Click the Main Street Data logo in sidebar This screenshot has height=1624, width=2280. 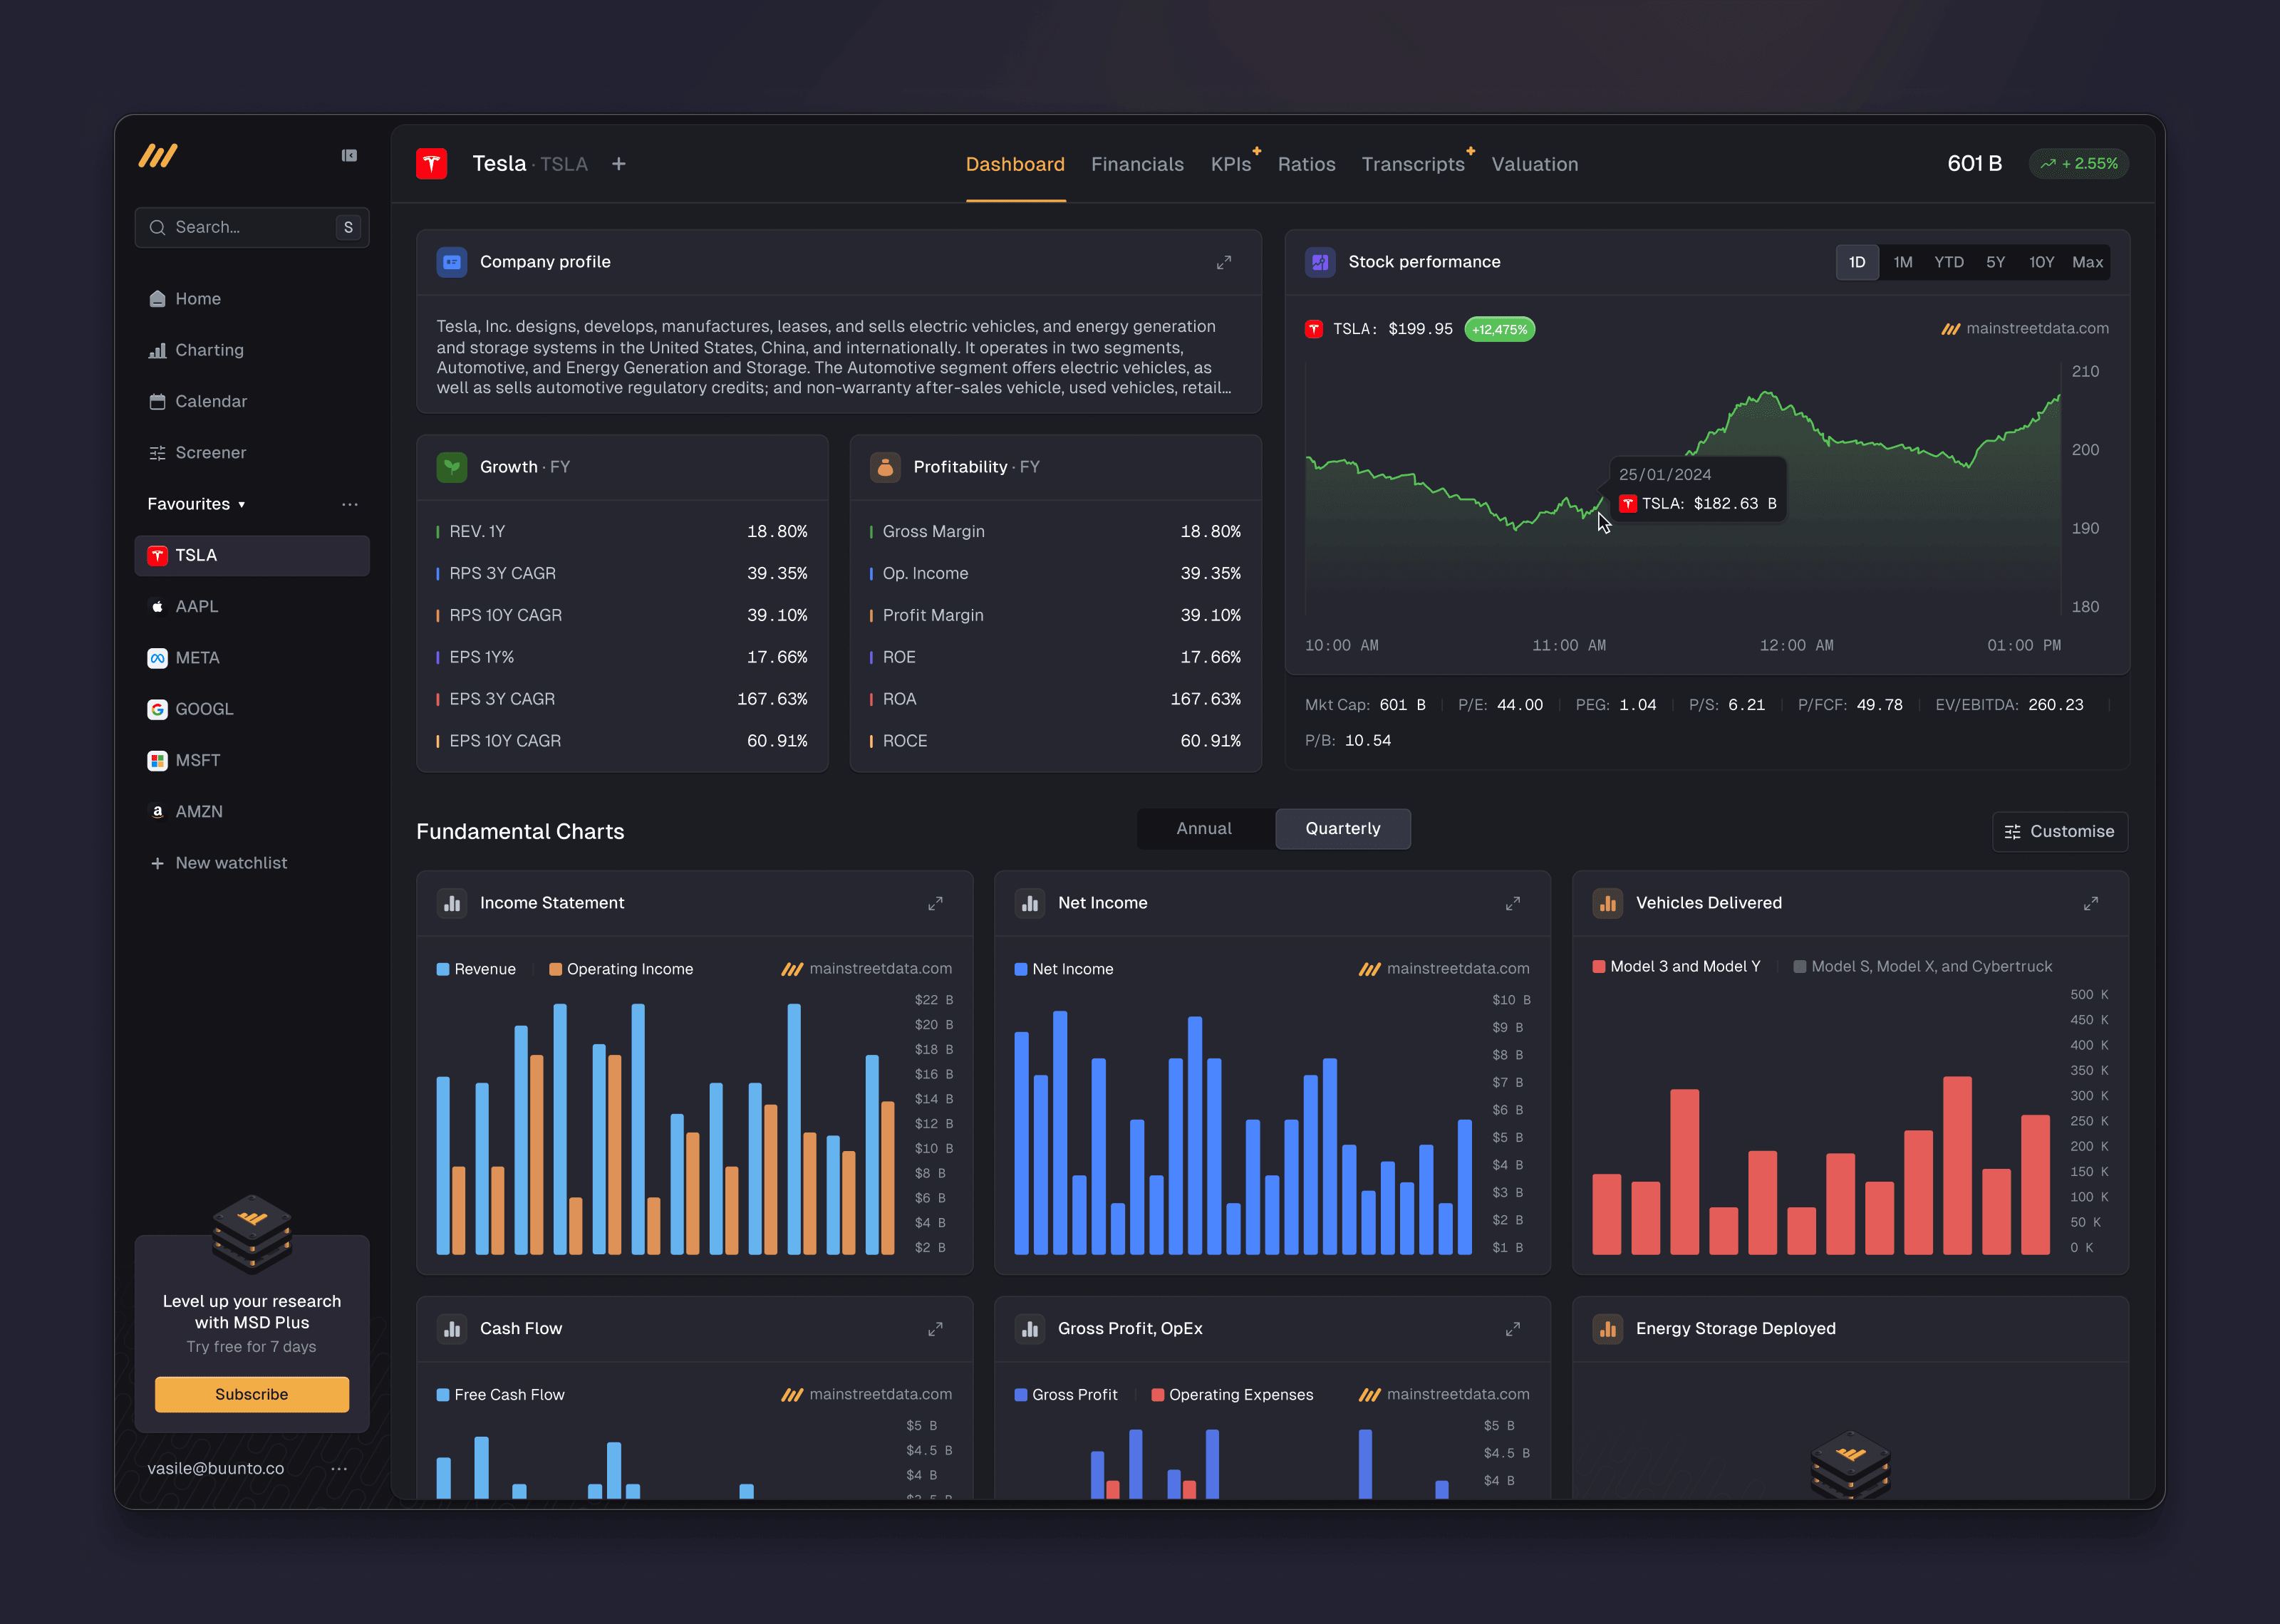158,155
